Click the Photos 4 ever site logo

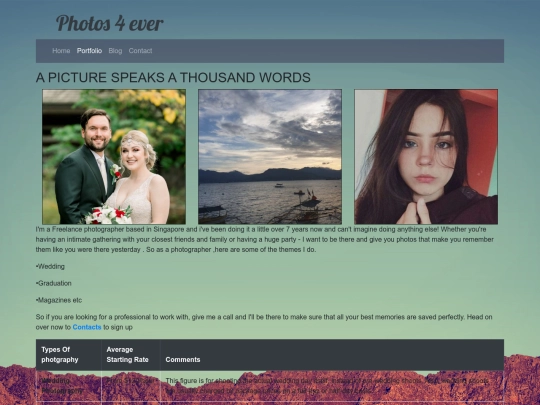pyautogui.click(x=110, y=23)
